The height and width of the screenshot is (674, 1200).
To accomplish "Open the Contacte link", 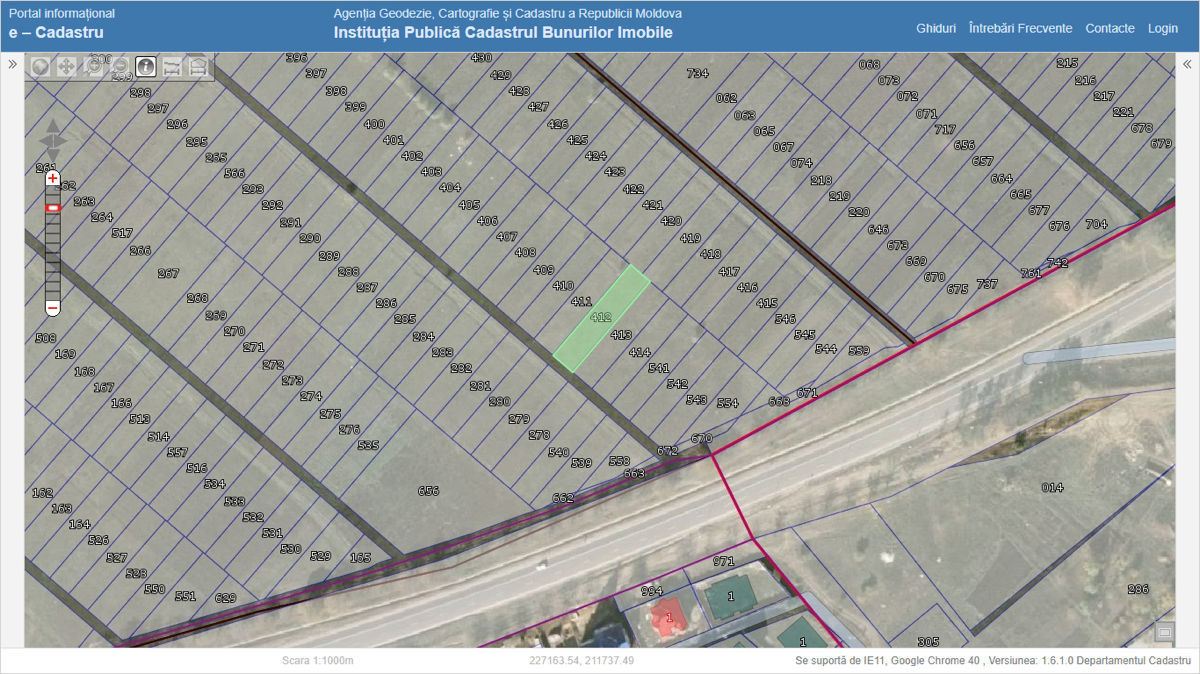I will coord(1110,29).
